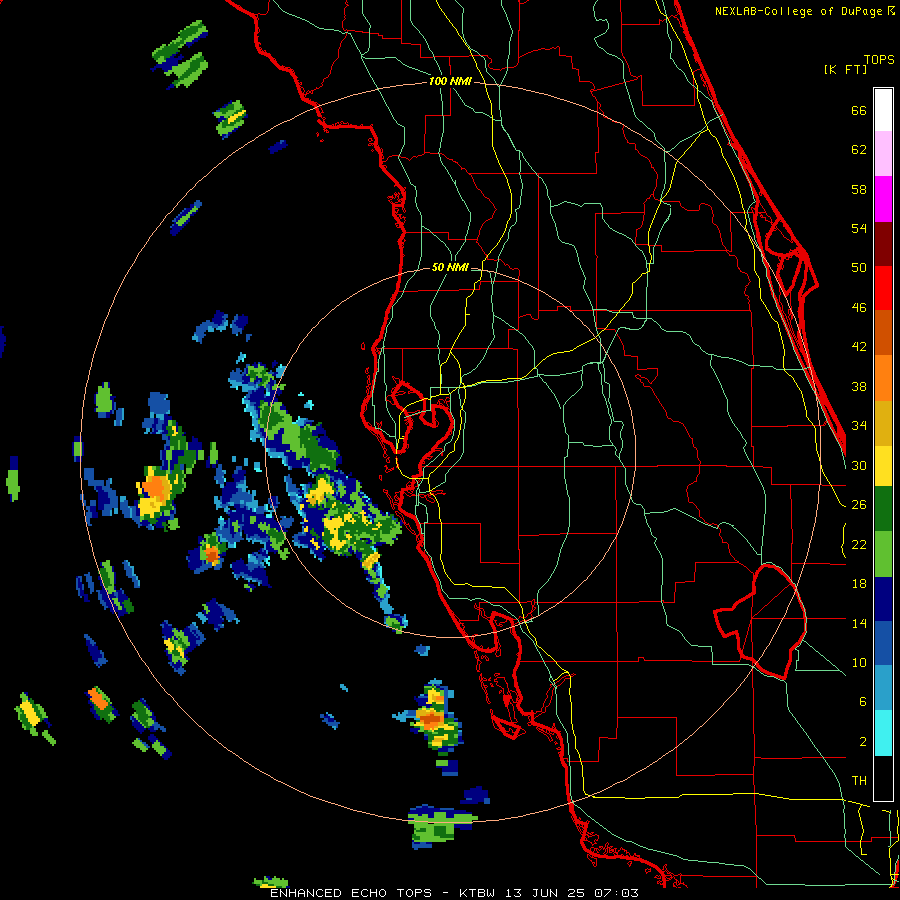Click the legend value 2
Image resolution: width=900 pixels, height=900 pixels.
(862, 742)
